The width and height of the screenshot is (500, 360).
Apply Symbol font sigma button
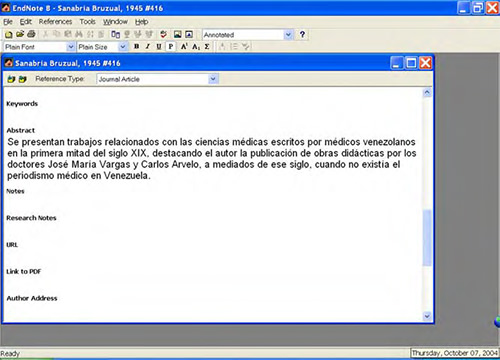[x=207, y=47]
